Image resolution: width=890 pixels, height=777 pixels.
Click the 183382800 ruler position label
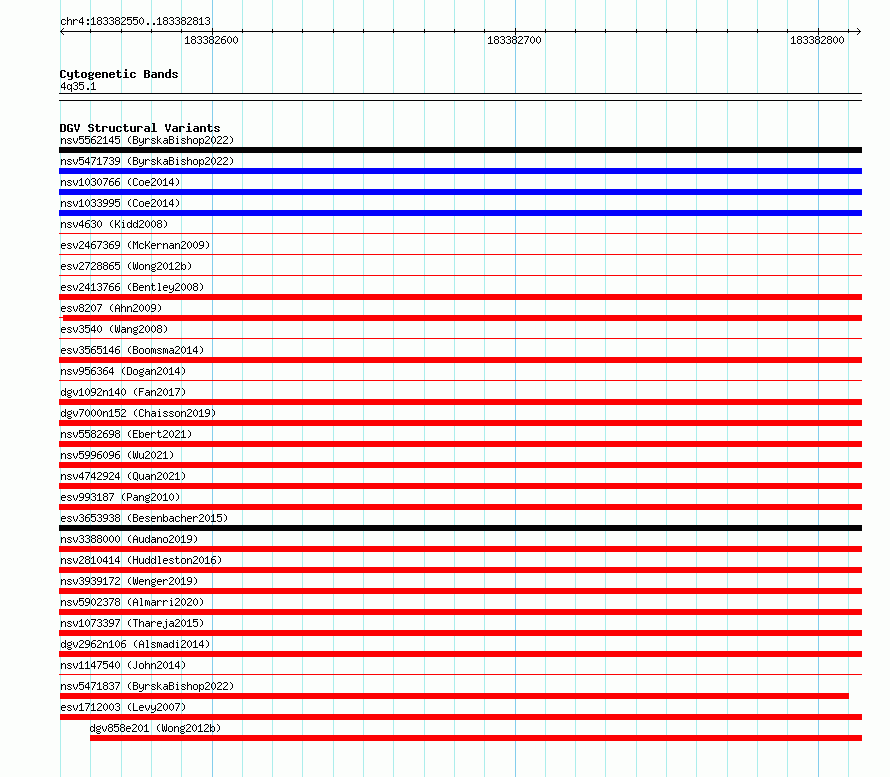coord(817,40)
